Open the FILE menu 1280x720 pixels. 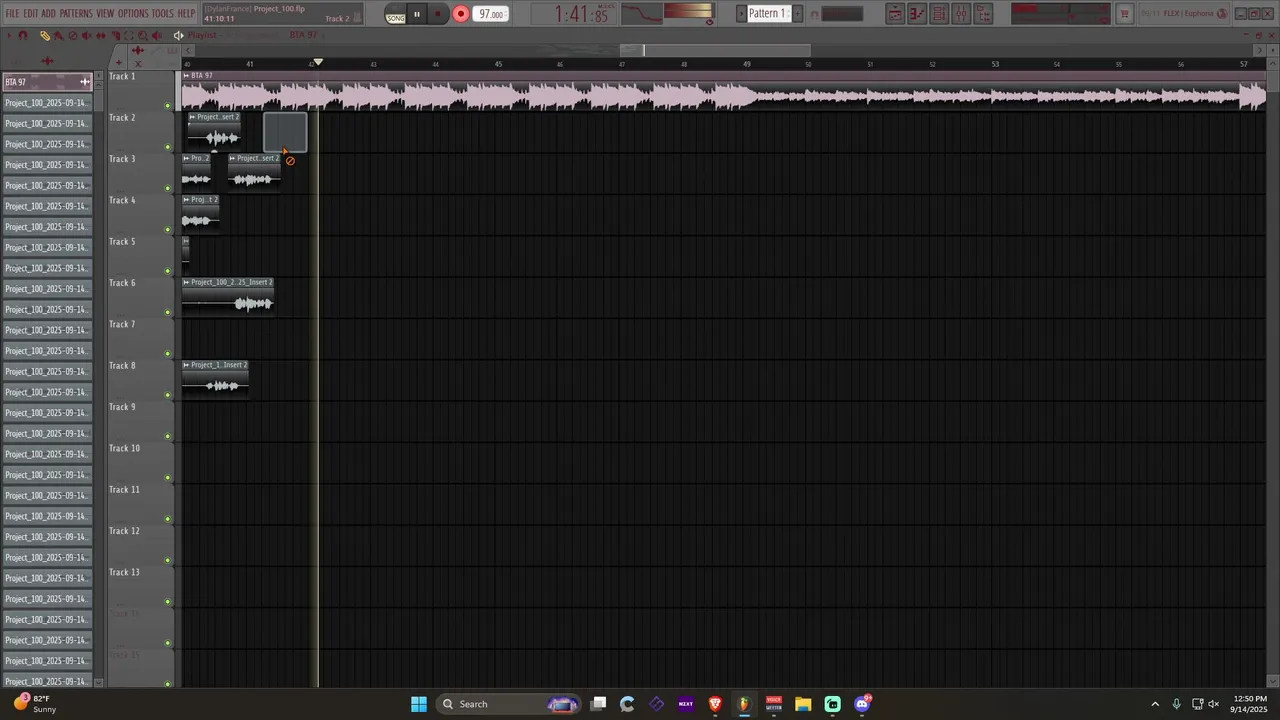tap(12, 14)
